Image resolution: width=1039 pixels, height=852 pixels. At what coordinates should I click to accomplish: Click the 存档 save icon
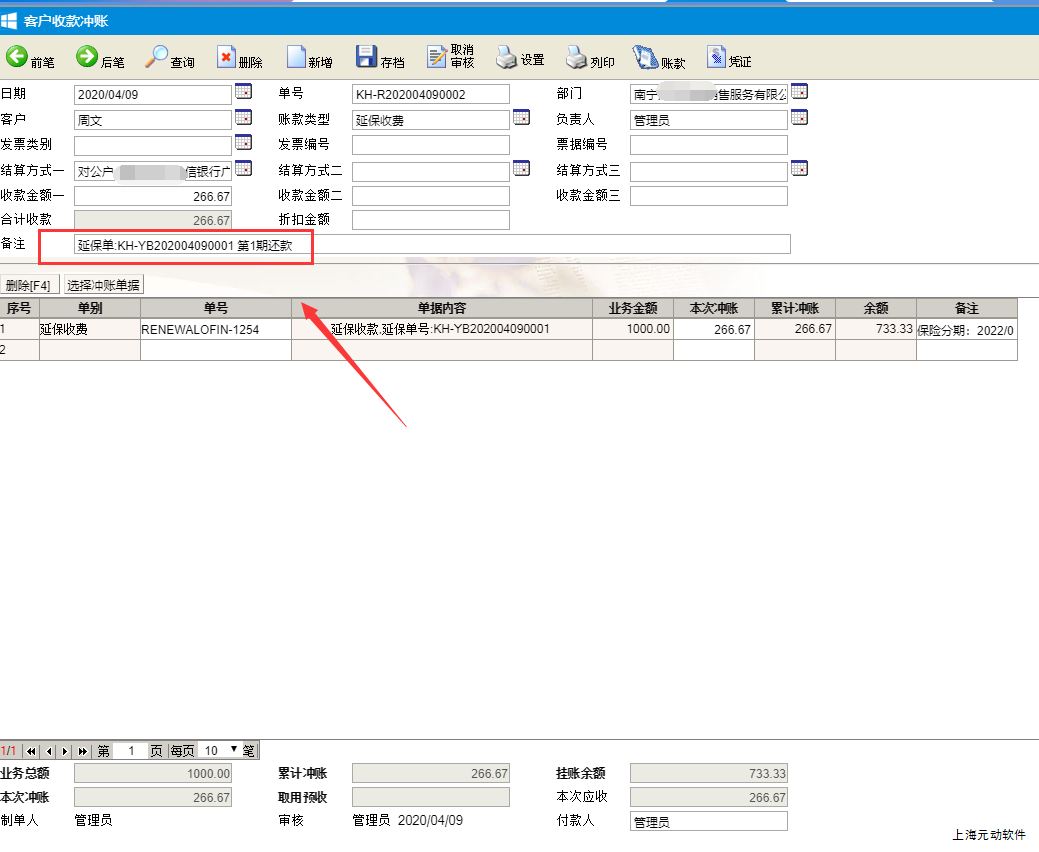coord(380,59)
